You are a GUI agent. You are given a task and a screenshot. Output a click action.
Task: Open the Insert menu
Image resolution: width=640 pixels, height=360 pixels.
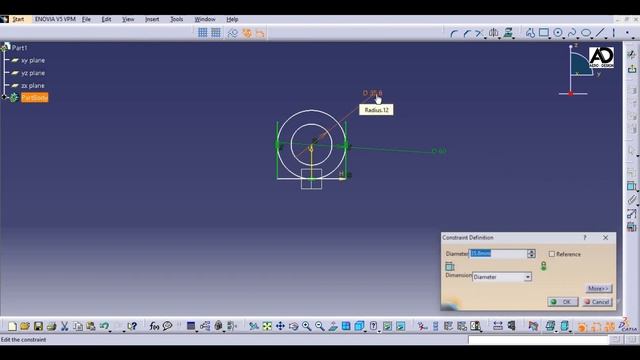point(152,19)
